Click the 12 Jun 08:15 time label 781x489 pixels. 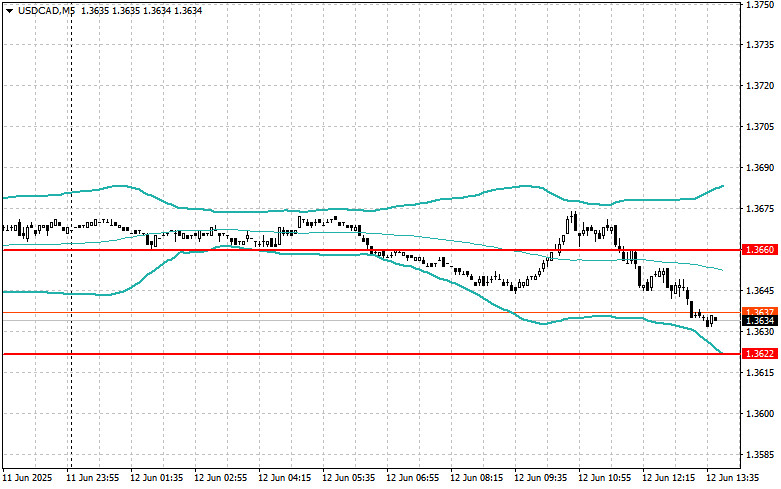pos(477,478)
